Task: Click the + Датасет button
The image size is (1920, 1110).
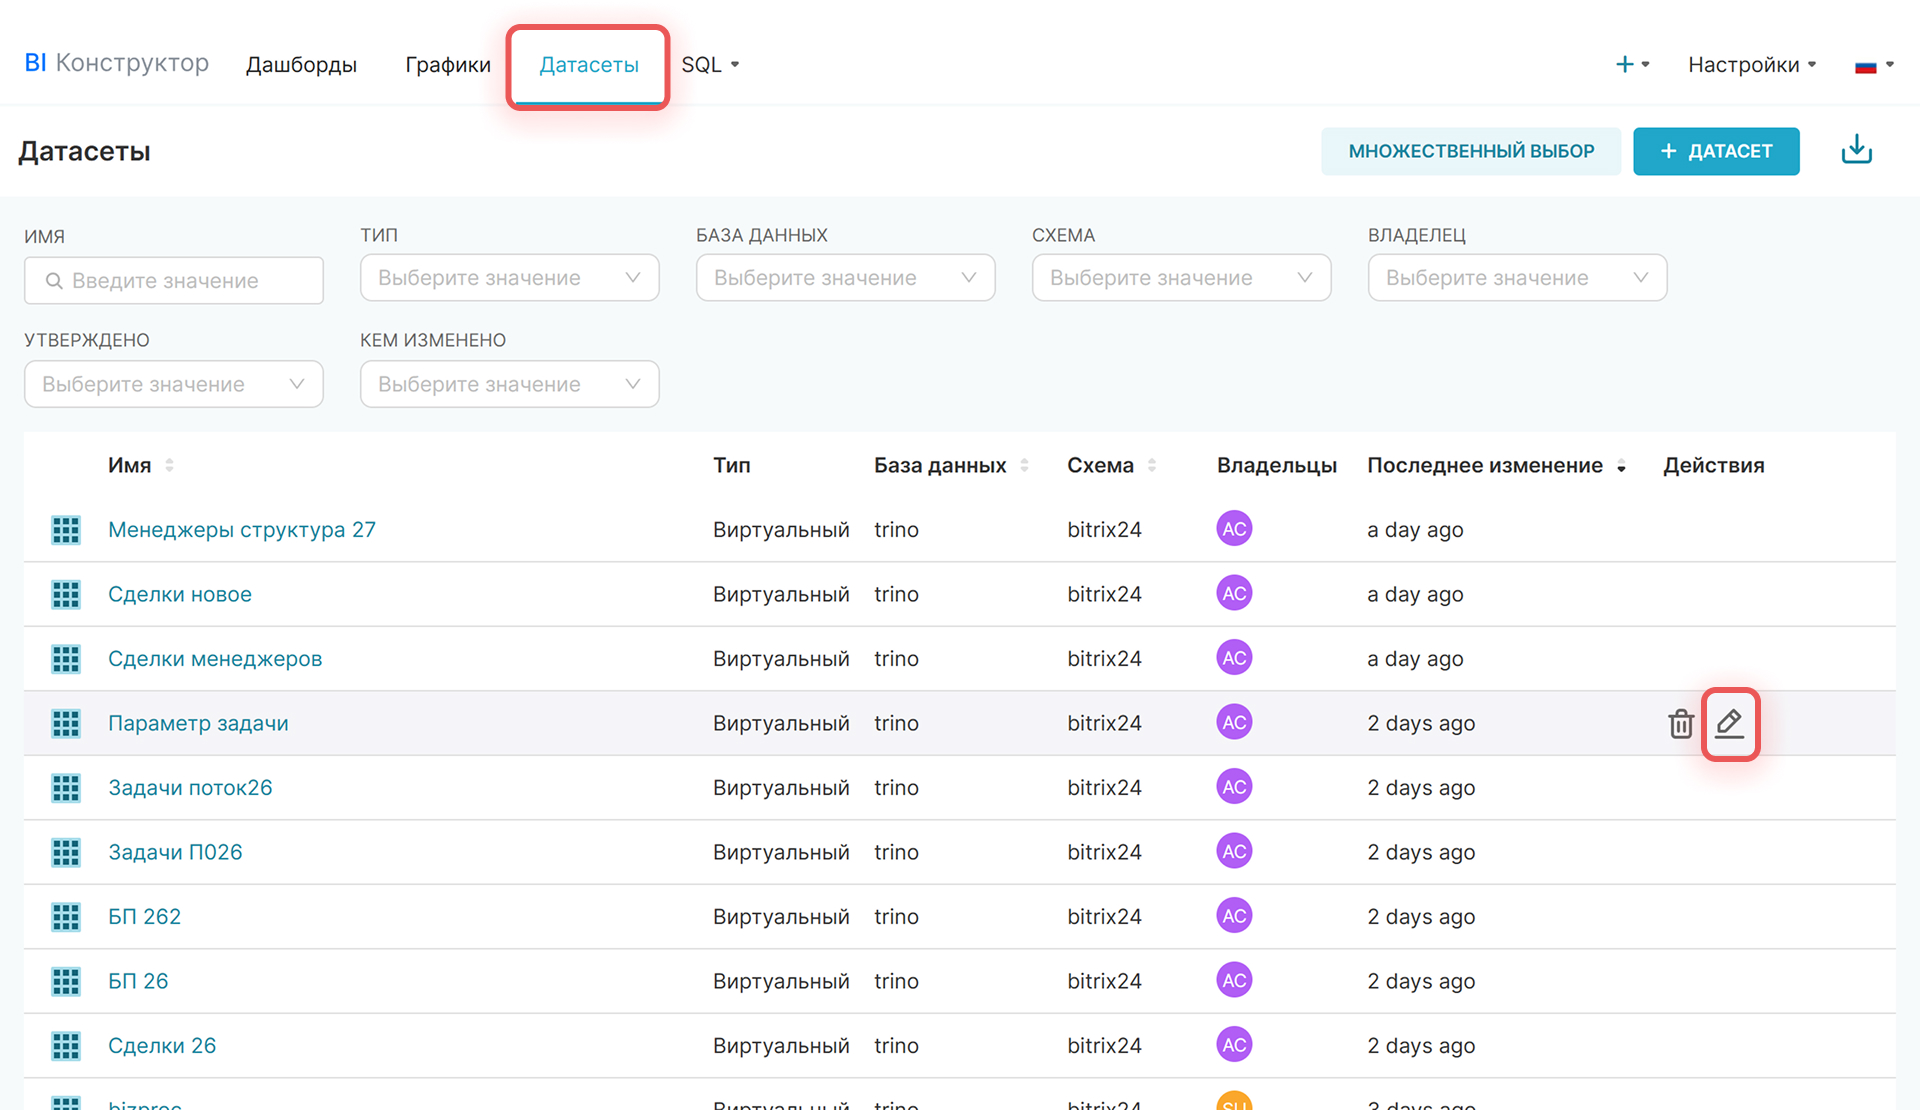Action: pos(1715,151)
